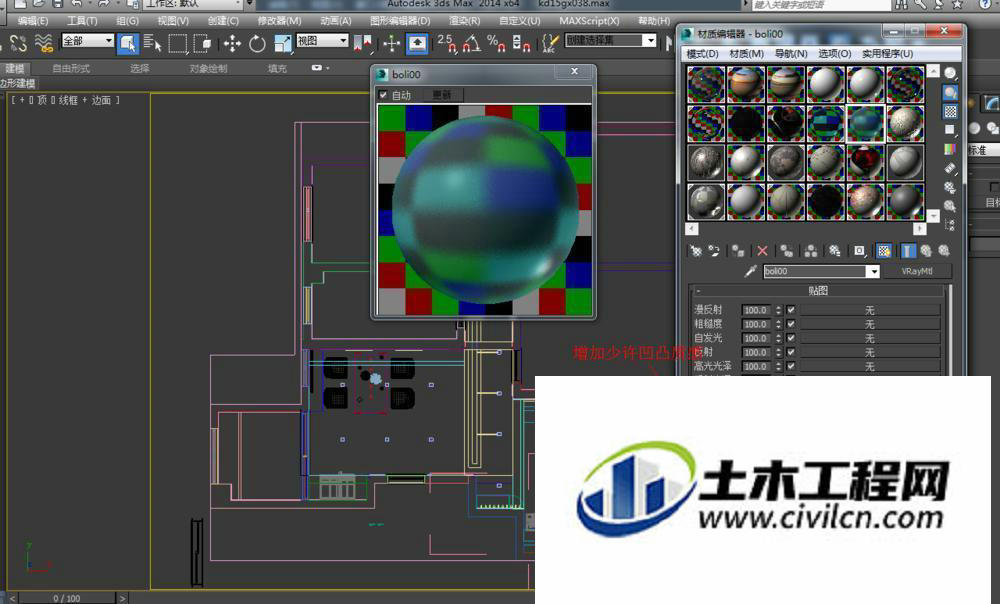Click 反射 map slot 无 button

(870, 352)
